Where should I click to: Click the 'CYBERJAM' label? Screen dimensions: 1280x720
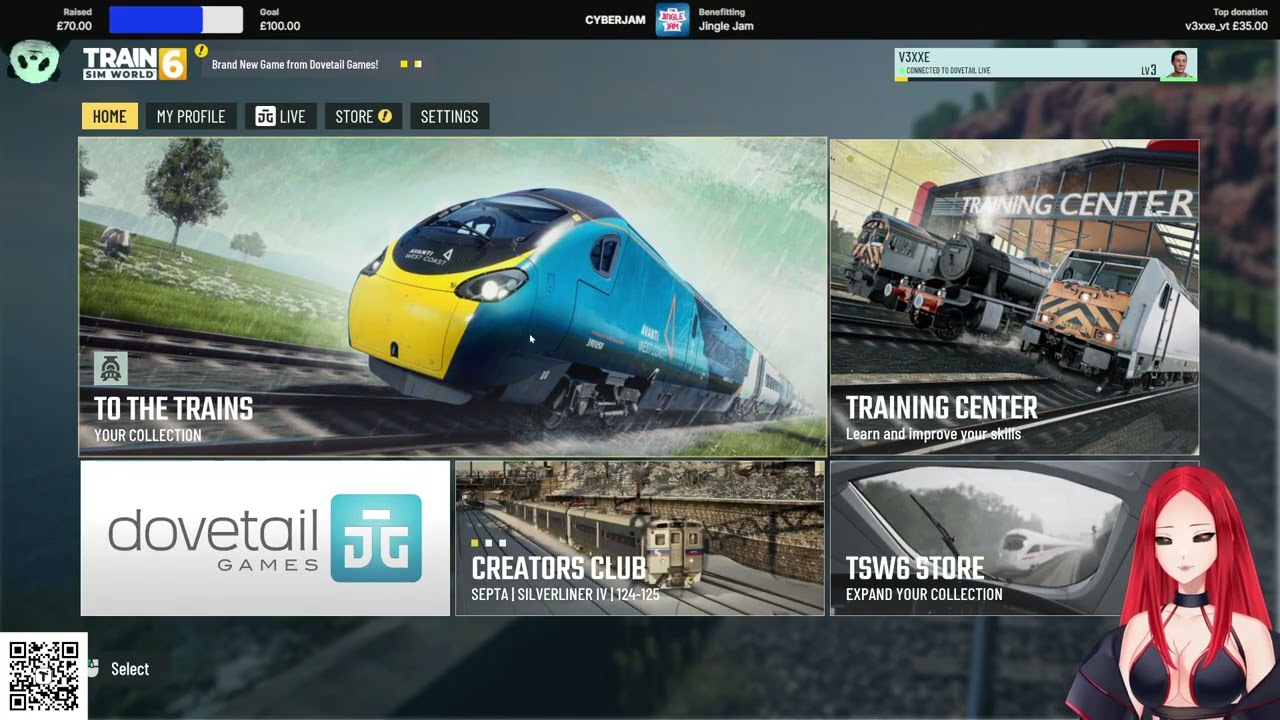[615, 20]
